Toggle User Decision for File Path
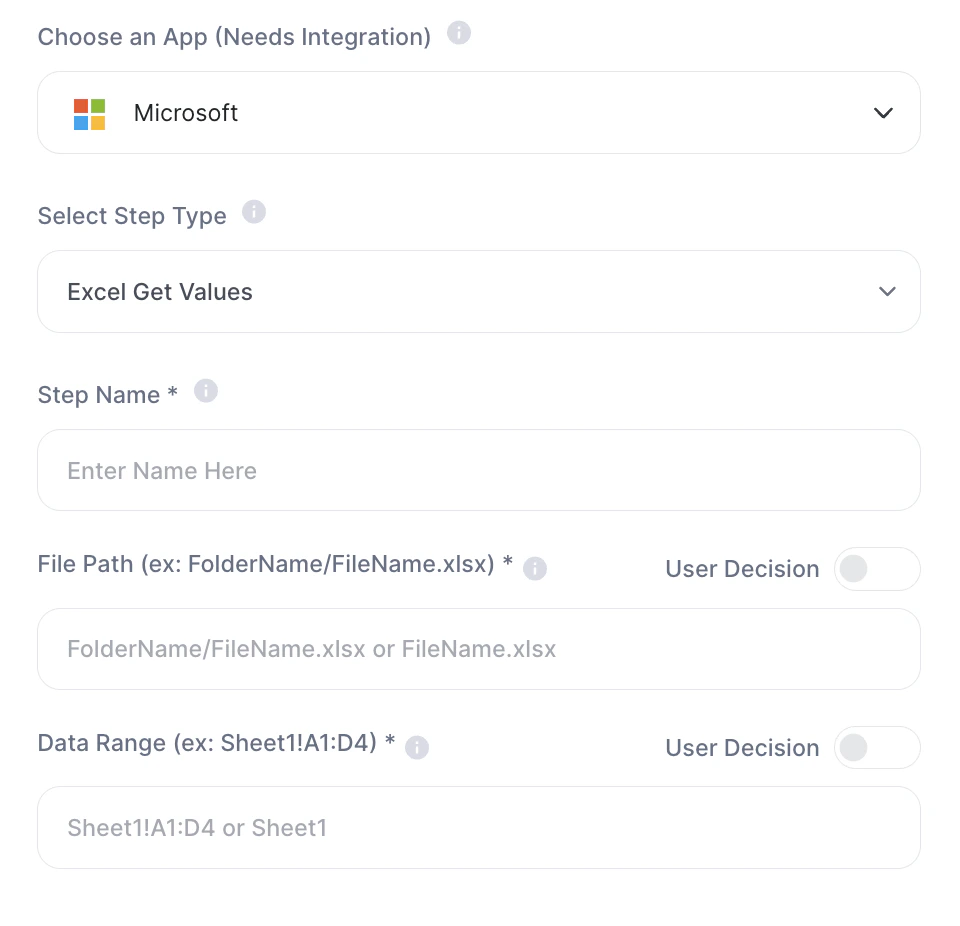Image resolution: width=960 pixels, height=926 pixels. tap(876, 569)
